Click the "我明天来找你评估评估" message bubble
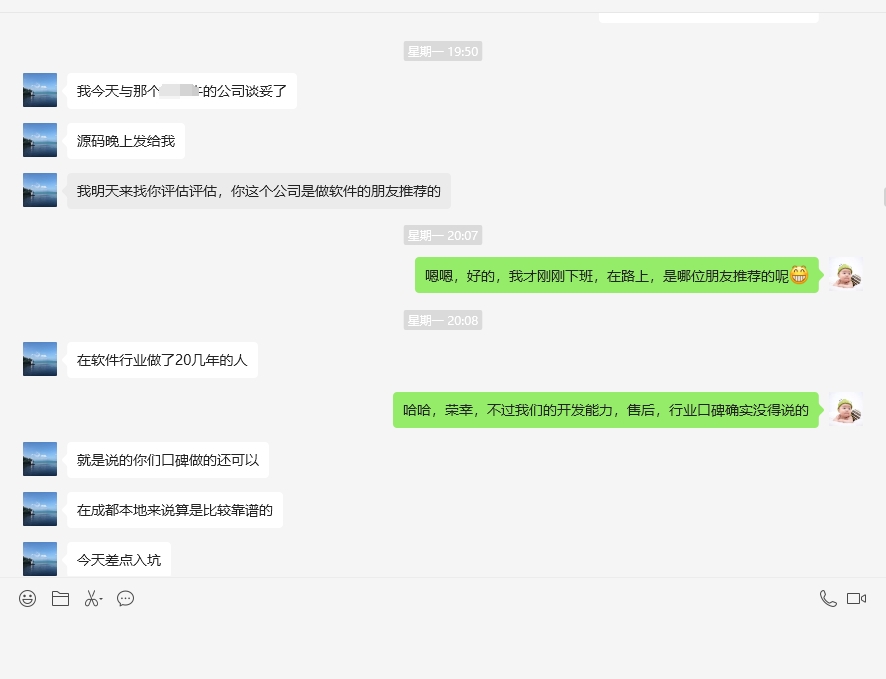The height and width of the screenshot is (679, 886). [x=258, y=191]
